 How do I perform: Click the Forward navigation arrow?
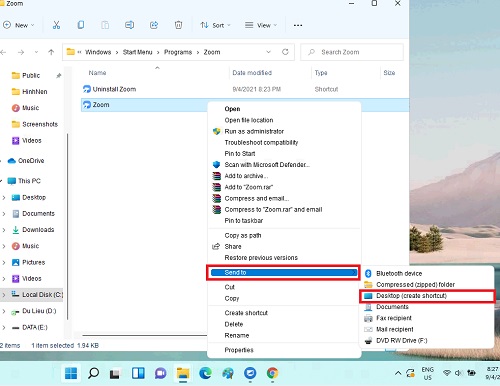coord(21,52)
